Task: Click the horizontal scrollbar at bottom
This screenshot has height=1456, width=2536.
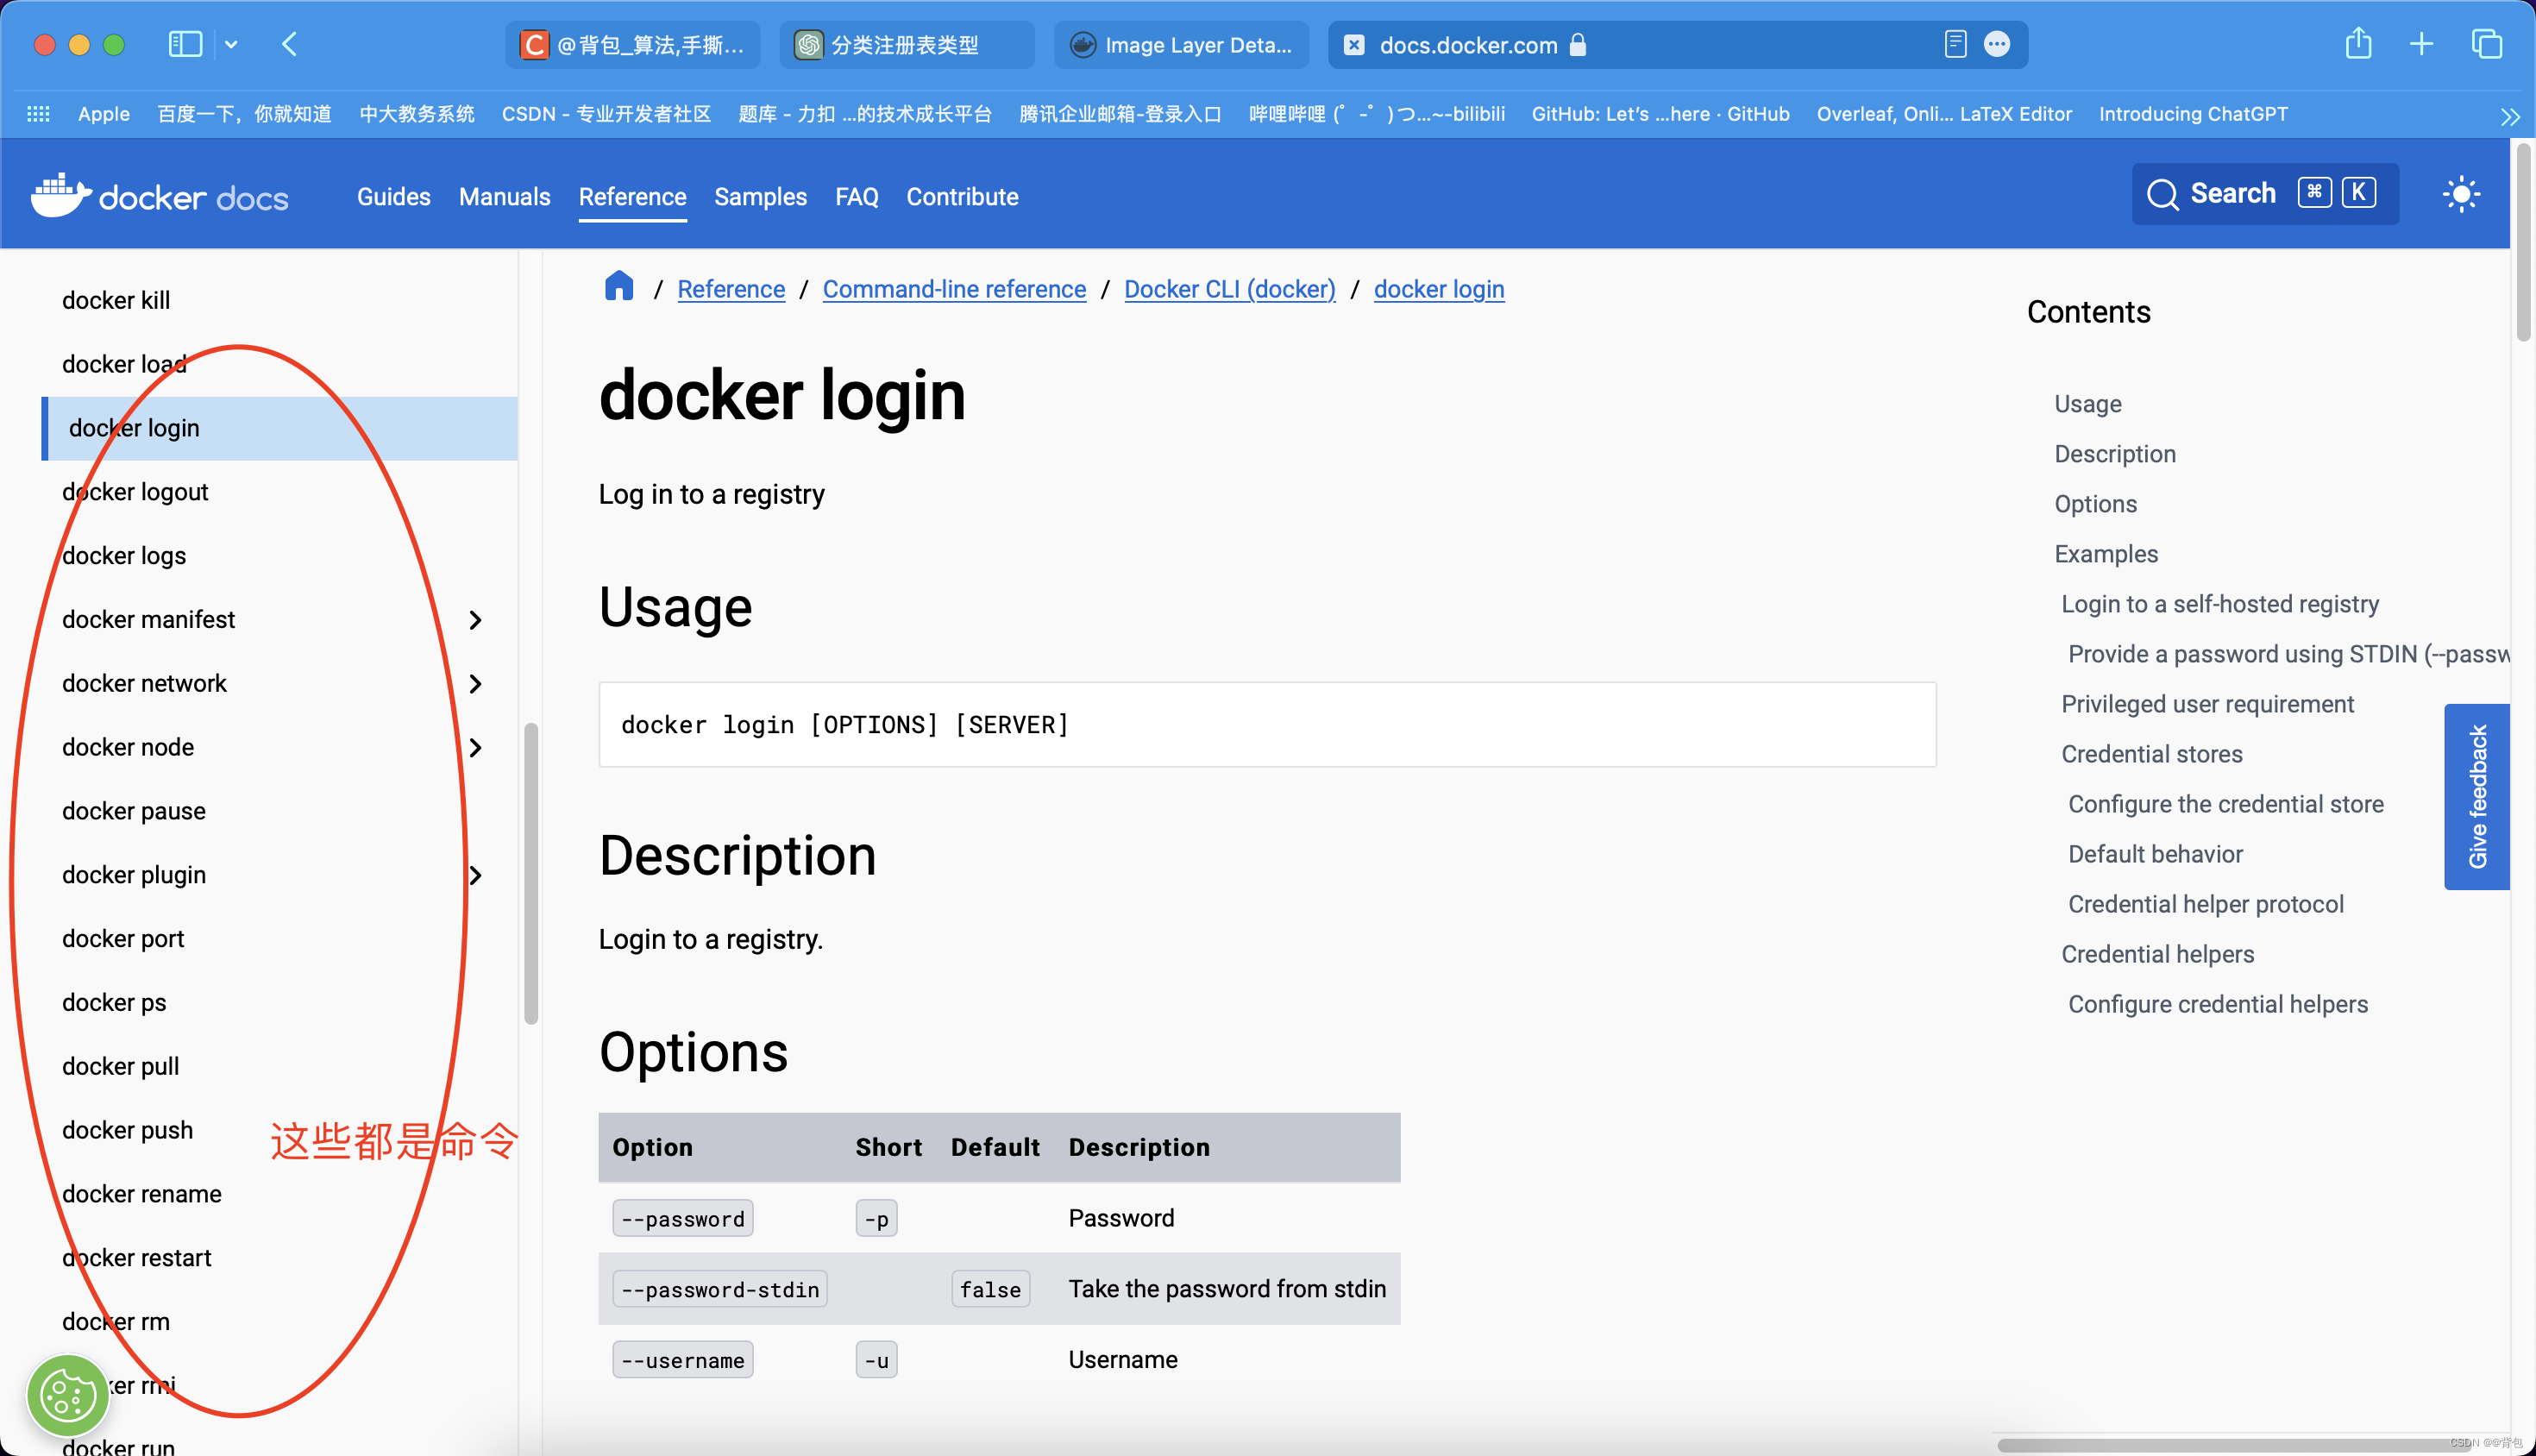Action: pyautogui.click(x=2234, y=1445)
